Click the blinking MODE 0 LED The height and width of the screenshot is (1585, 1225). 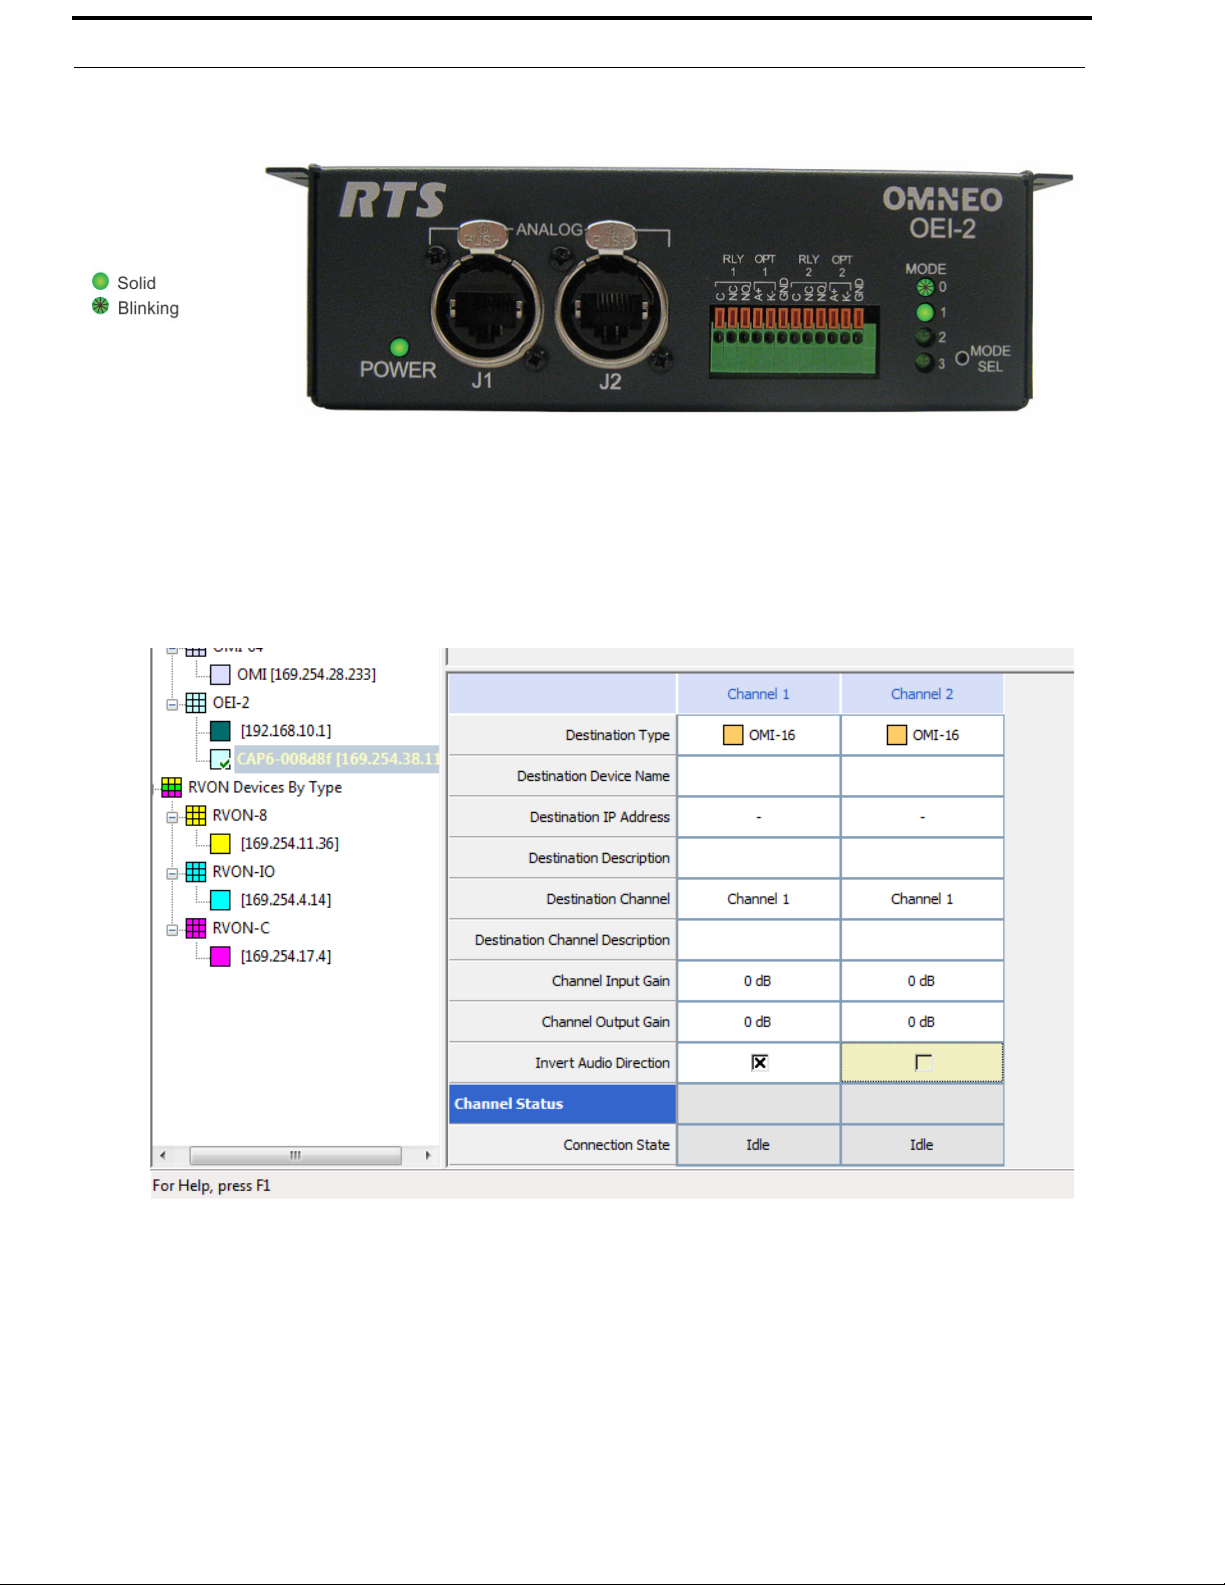coord(925,287)
